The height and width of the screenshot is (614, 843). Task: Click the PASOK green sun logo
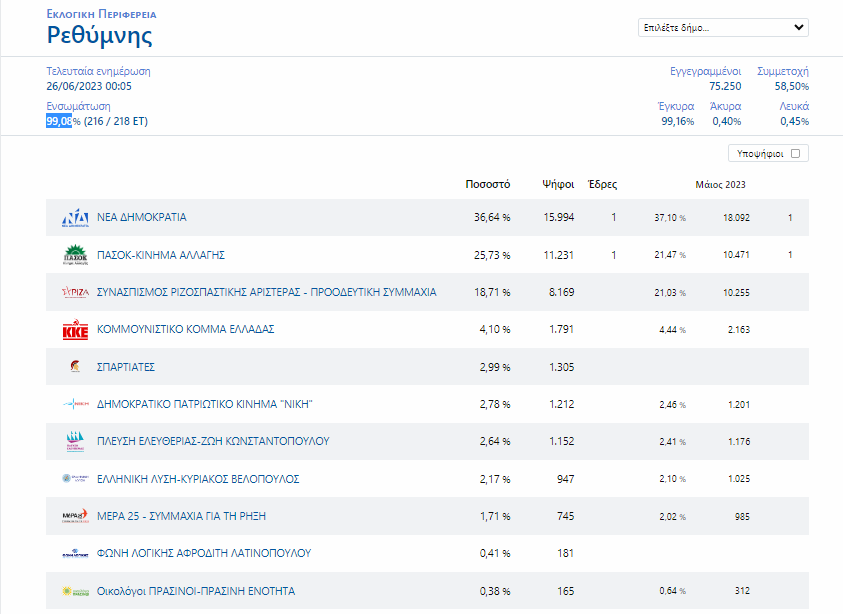coord(75,255)
